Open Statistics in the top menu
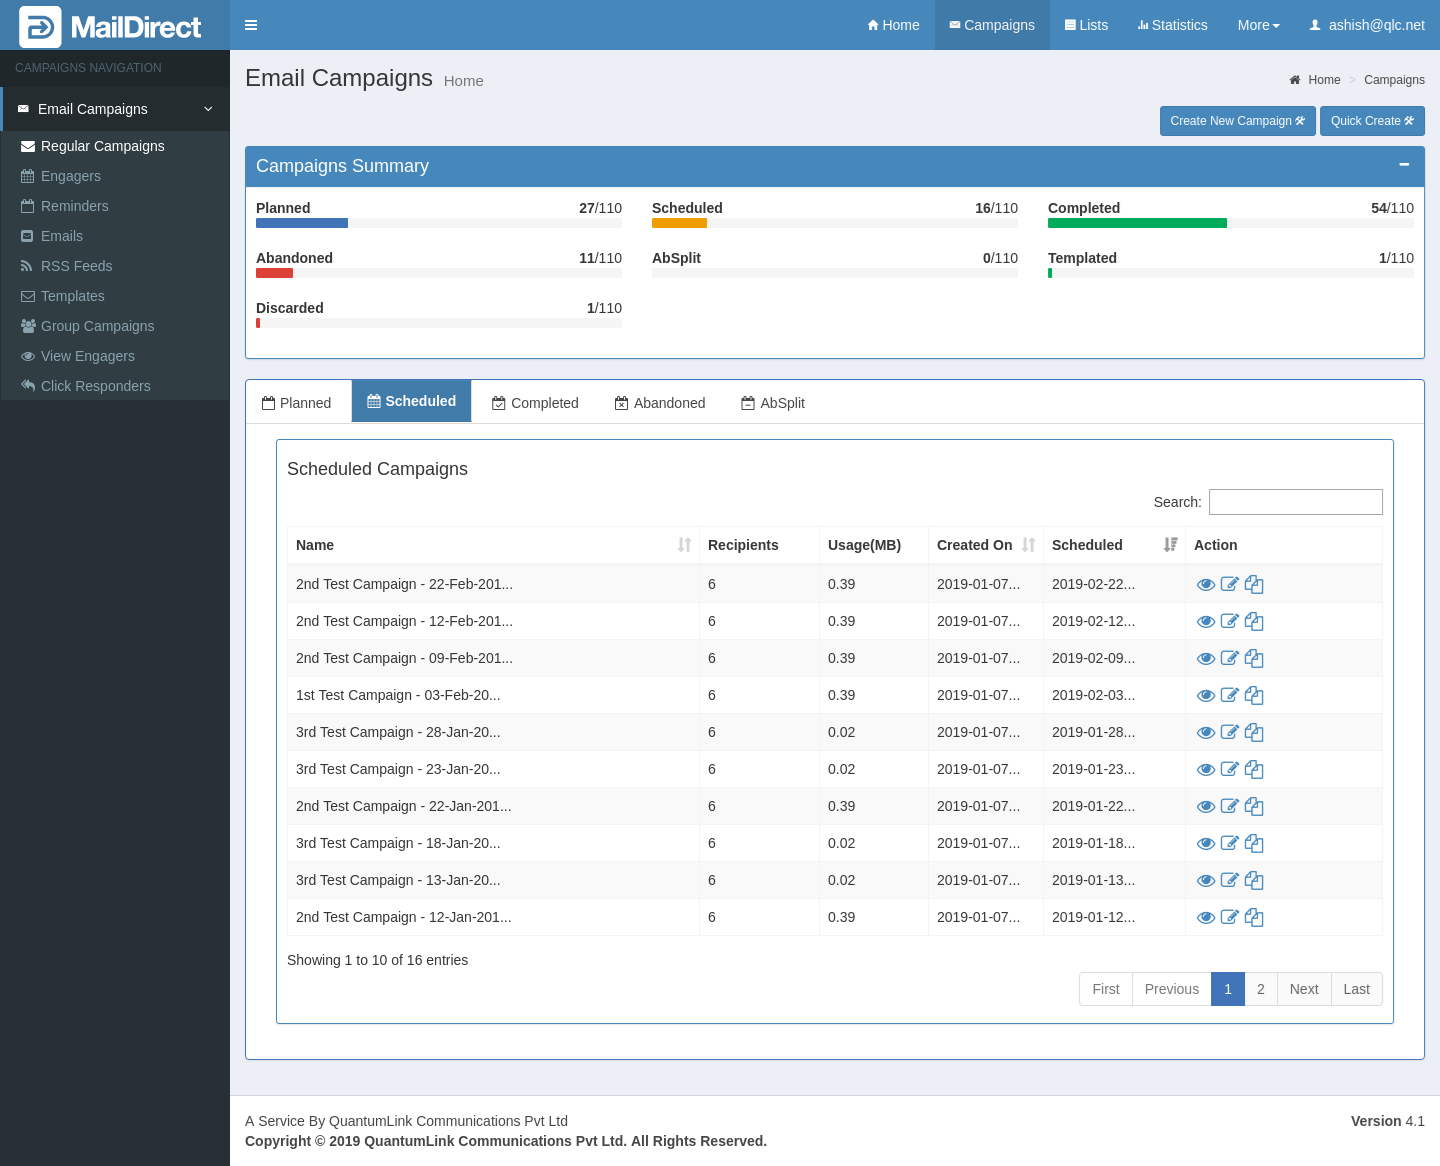 pos(1172,25)
